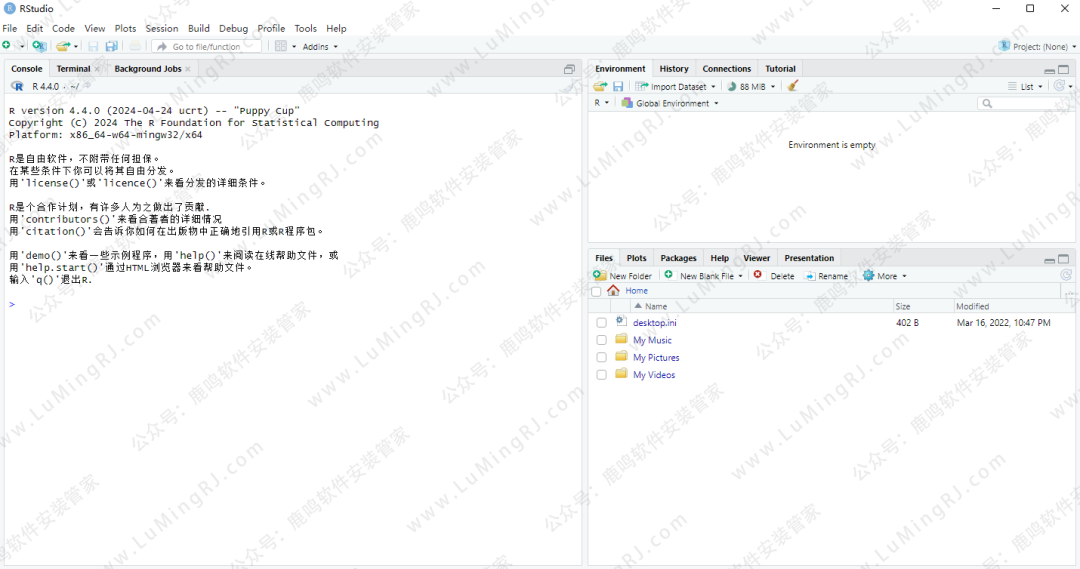This screenshot has height=569, width=1080.
Task: Click the Environment refresh icon
Action: pos(1059,86)
